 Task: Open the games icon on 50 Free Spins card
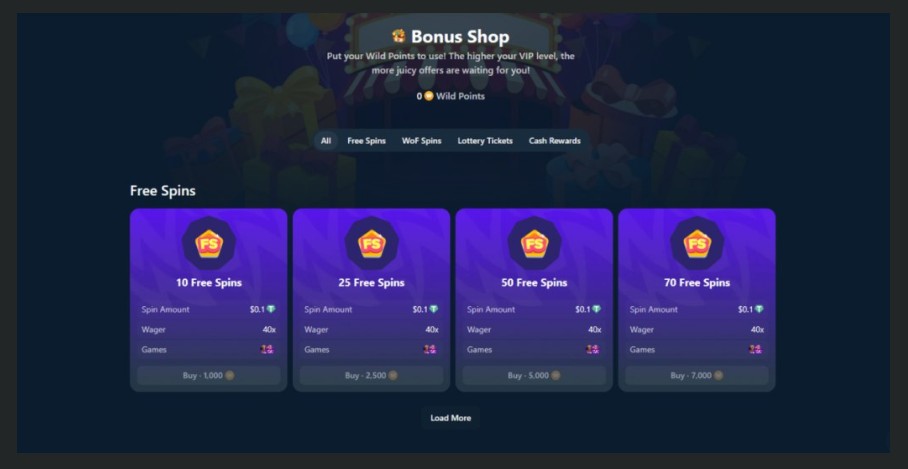coord(592,349)
